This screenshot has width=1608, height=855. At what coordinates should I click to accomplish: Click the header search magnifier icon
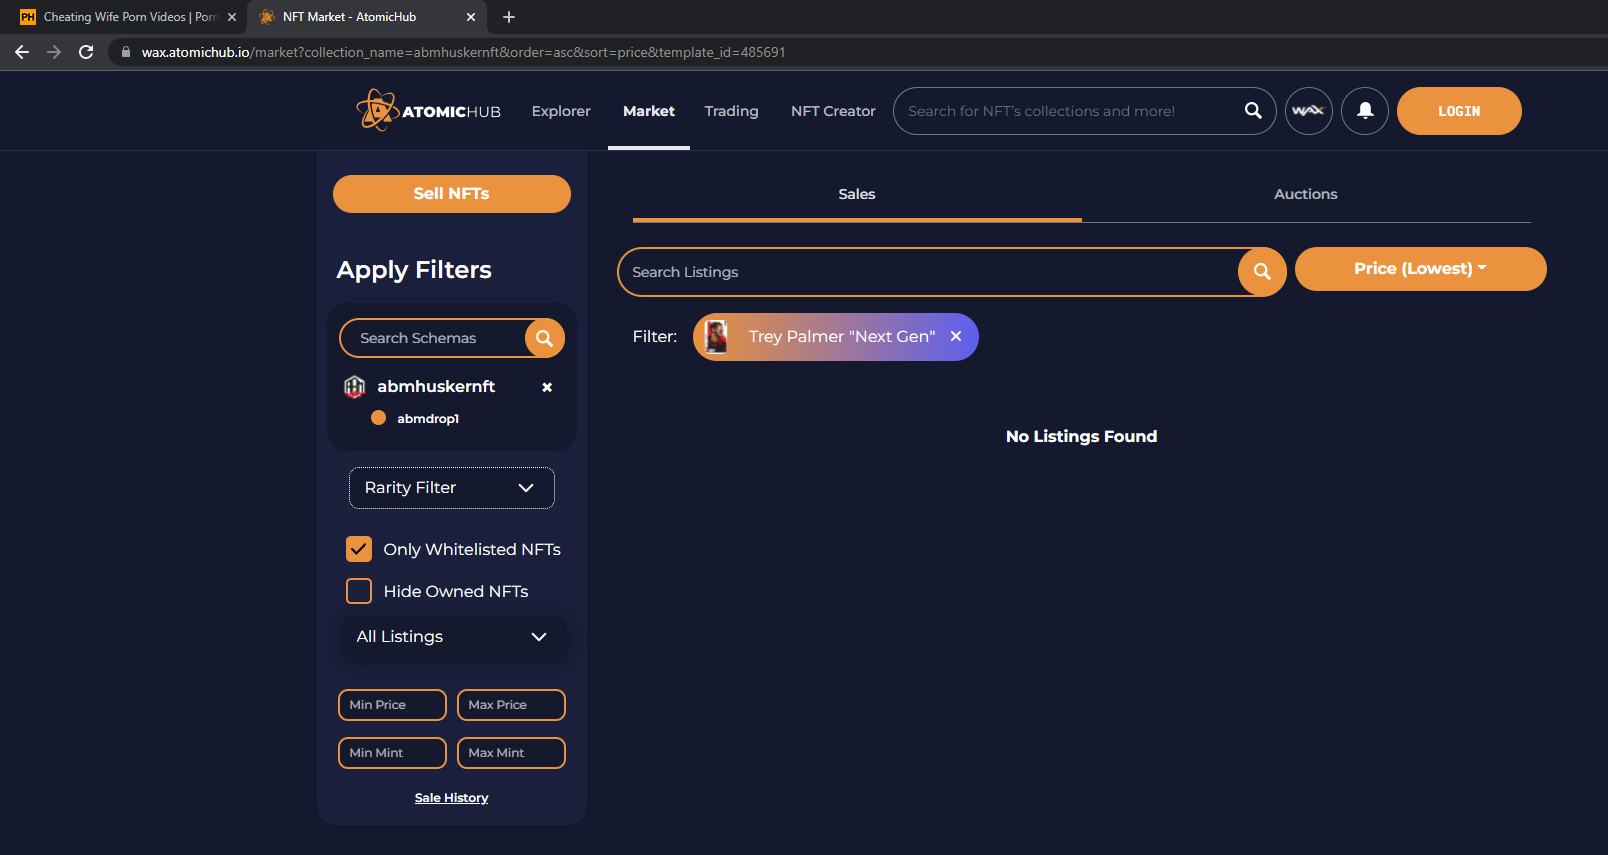pyautogui.click(x=1253, y=111)
